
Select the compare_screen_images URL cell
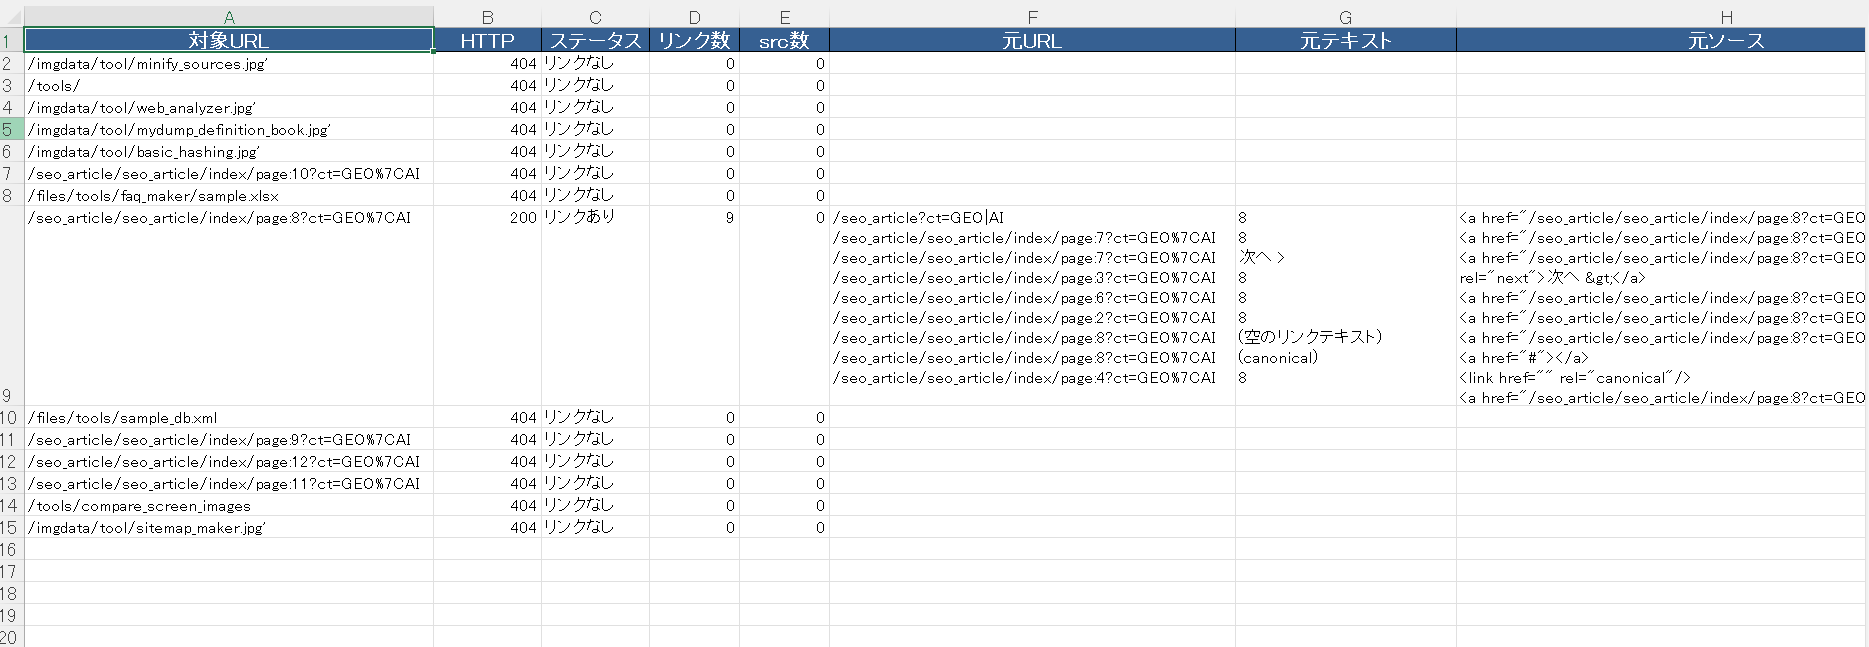[229, 506]
